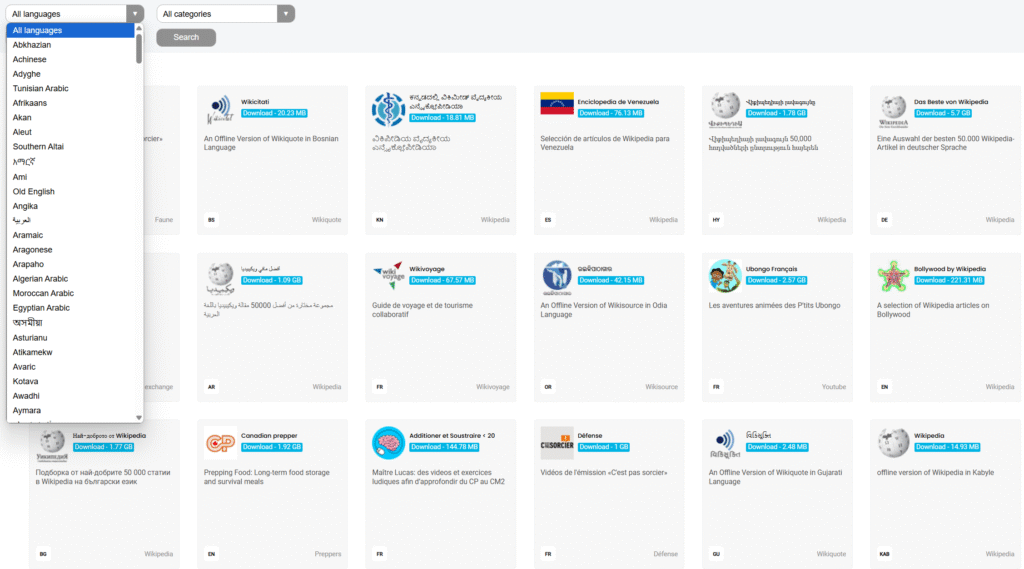Select Tunisian Arabic option
This screenshot has height=569, width=1024.
(71, 88)
